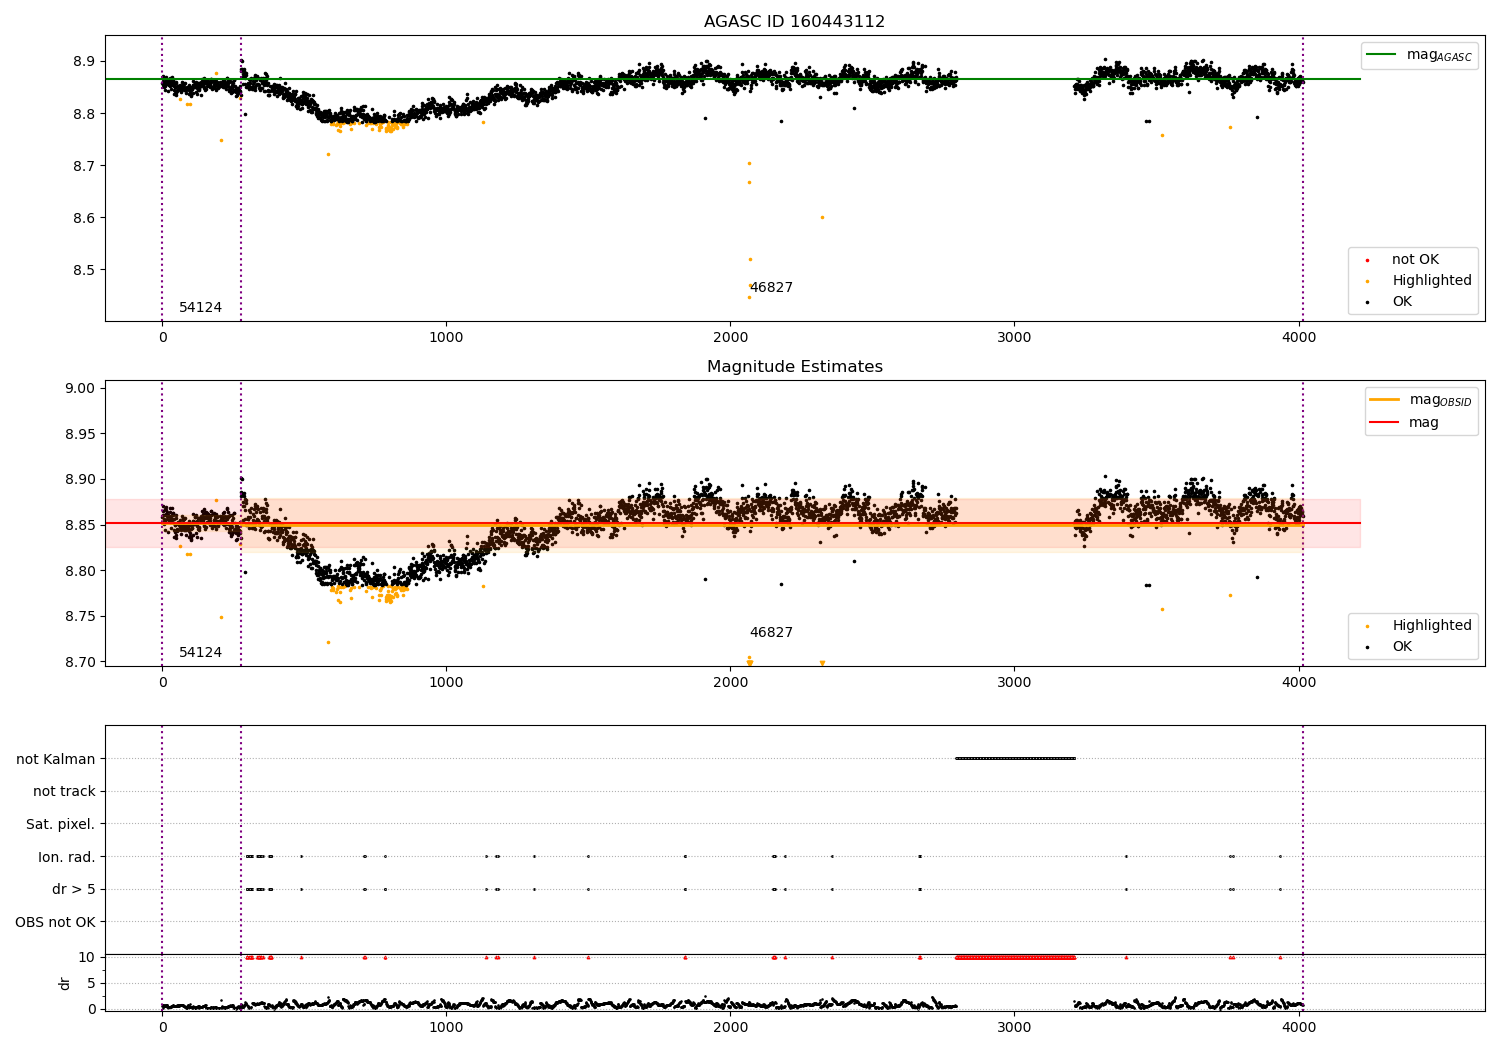Click the 54124 label in Magnitude Estimates plot

point(200,653)
